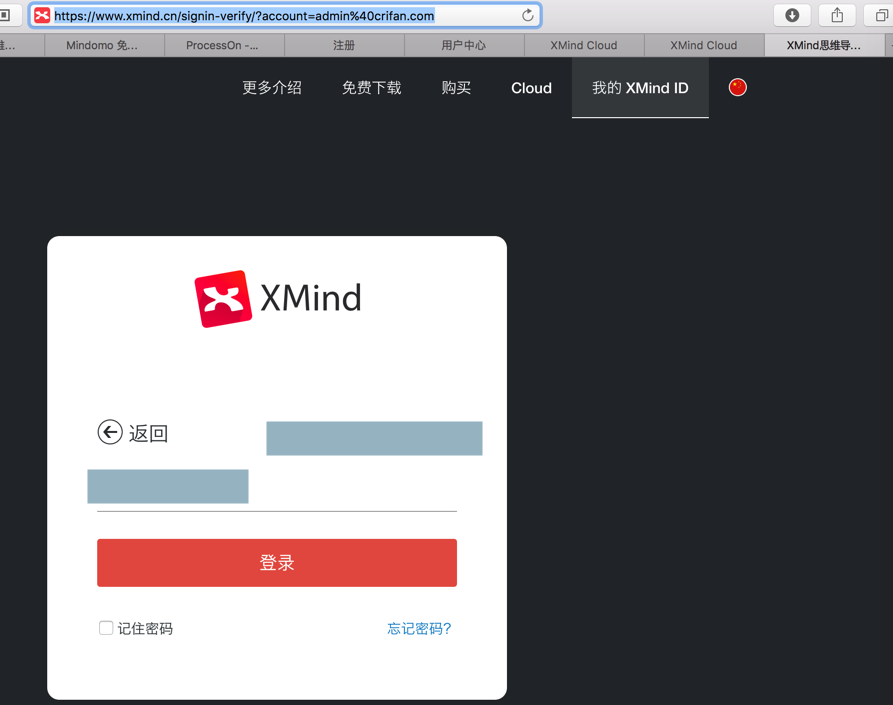The height and width of the screenshot is (705, 893).
Task: Open Safari downloads with the arrow icon
Action: coord(792,15)
